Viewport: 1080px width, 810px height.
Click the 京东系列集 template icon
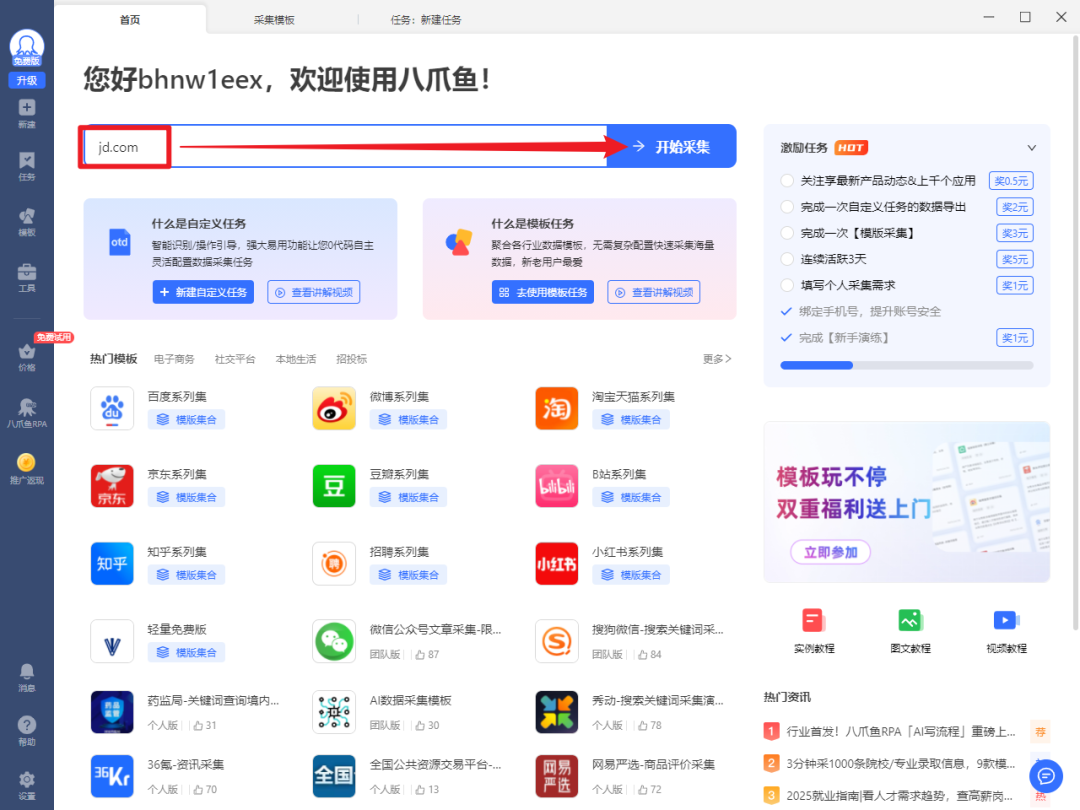pyautogui.click(x=112, y=486)
